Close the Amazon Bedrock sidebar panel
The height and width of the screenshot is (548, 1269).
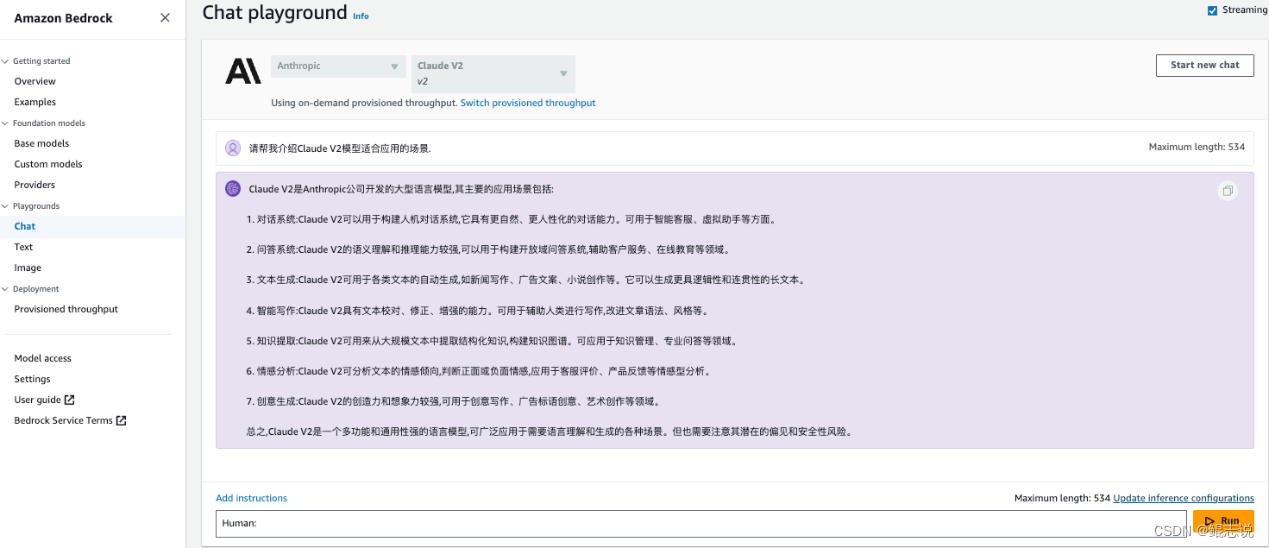click(165, 18)
